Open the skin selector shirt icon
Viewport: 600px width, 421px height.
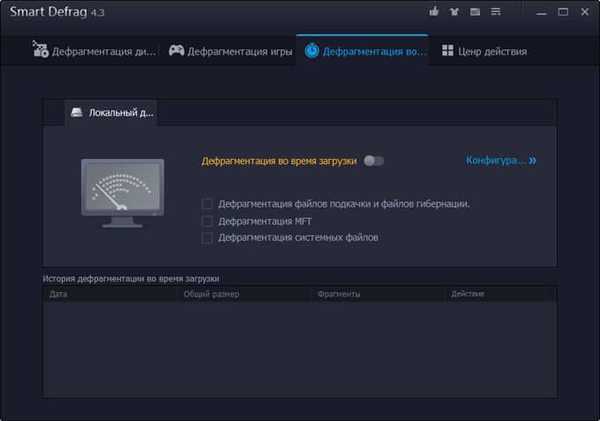[456, 13]
